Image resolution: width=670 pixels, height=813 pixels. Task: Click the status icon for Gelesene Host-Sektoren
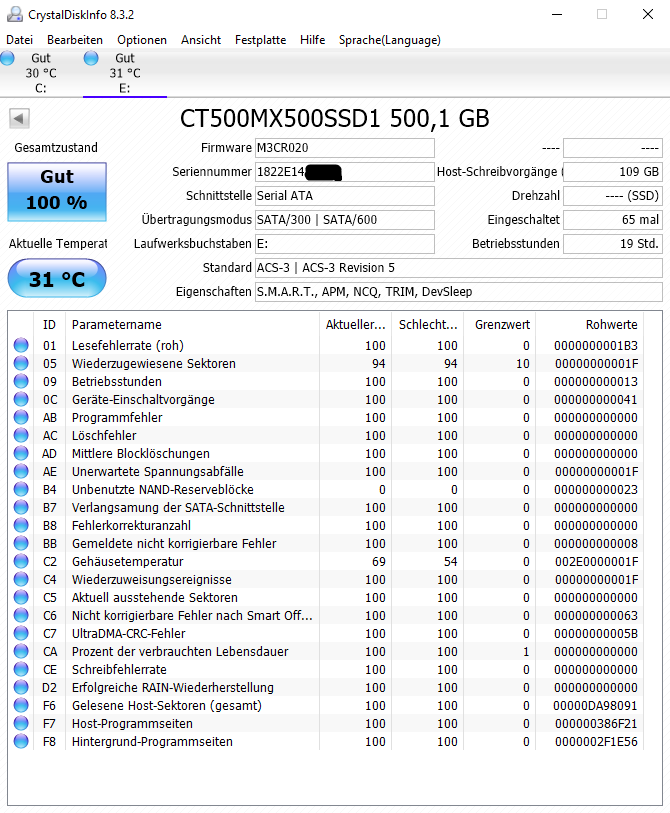click(x=21, y=705)
